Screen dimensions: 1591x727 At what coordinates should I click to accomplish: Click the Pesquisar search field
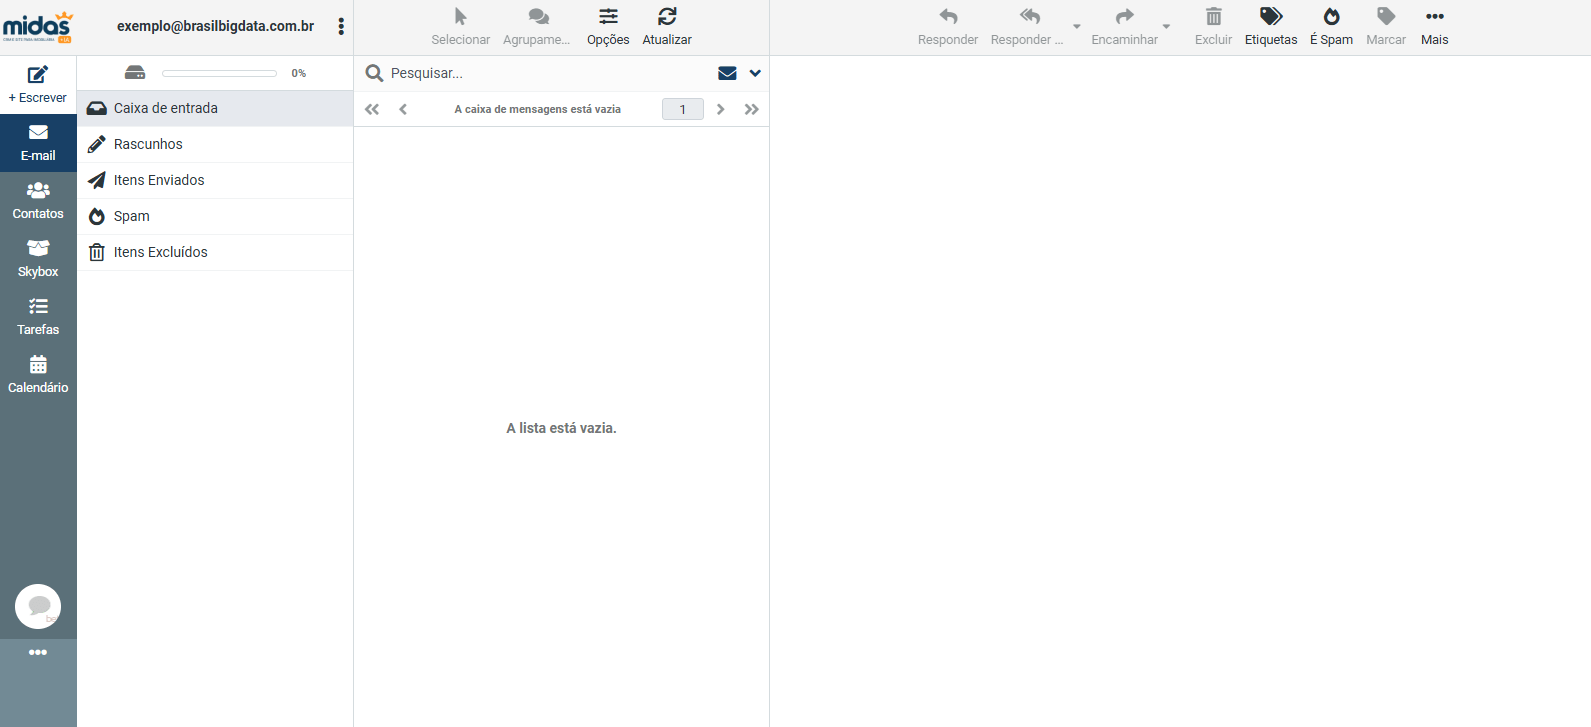click(540, 73)
